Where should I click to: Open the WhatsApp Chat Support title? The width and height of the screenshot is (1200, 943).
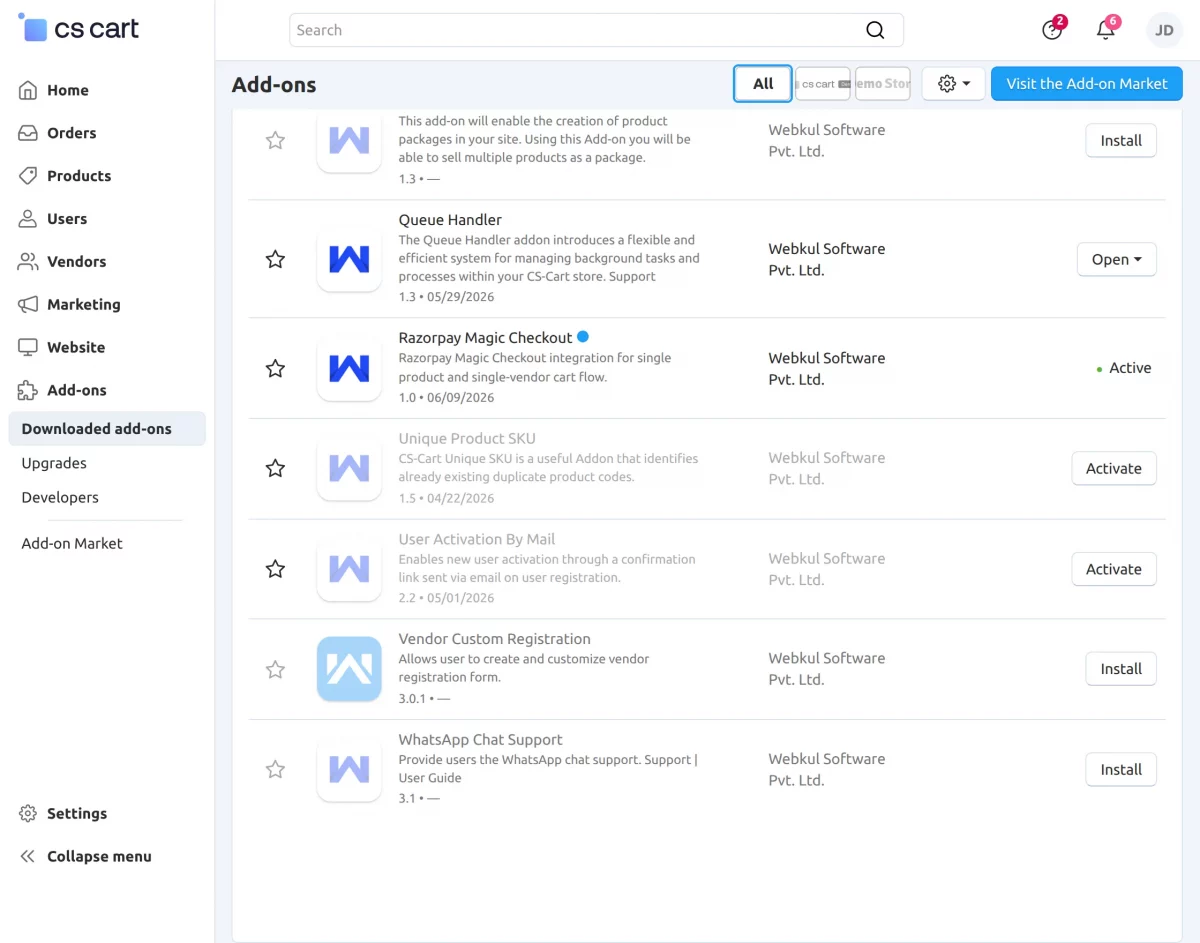480,740
